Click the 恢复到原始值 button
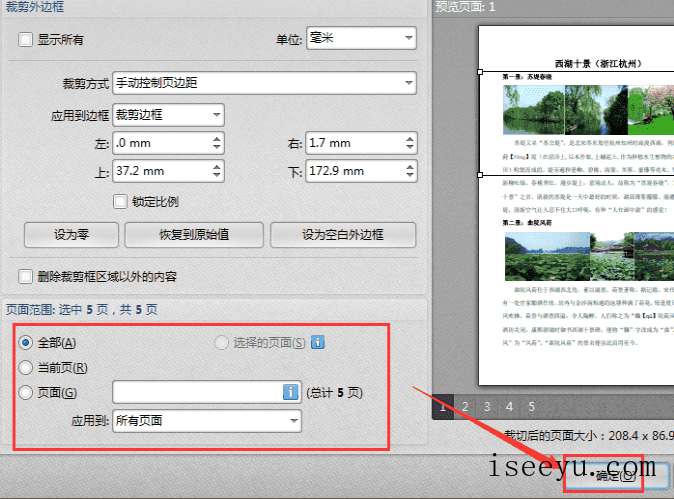674x499 pixels. (194, 235)
